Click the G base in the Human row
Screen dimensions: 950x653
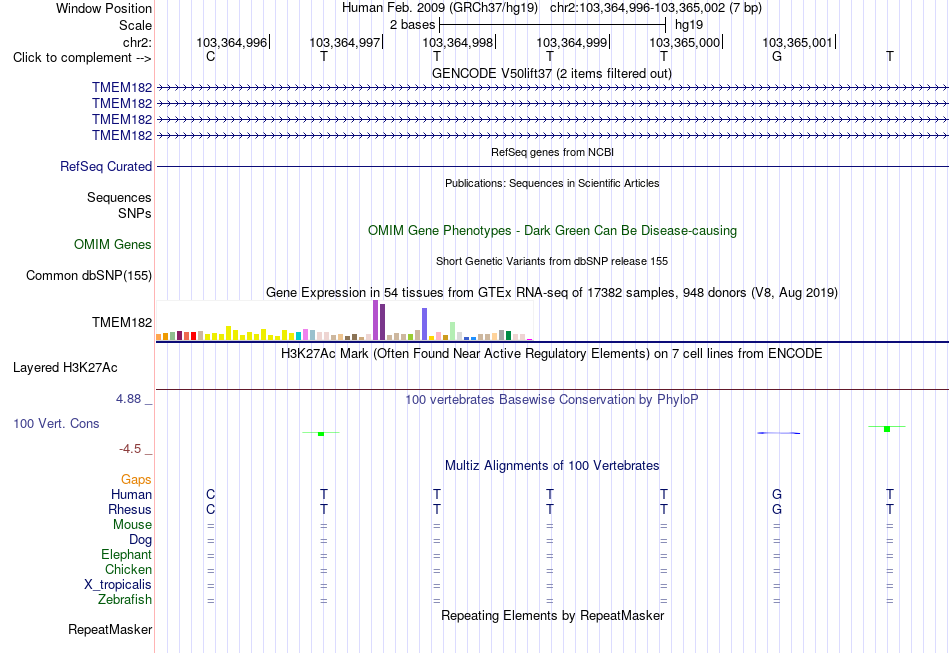(x=777, y=494)
